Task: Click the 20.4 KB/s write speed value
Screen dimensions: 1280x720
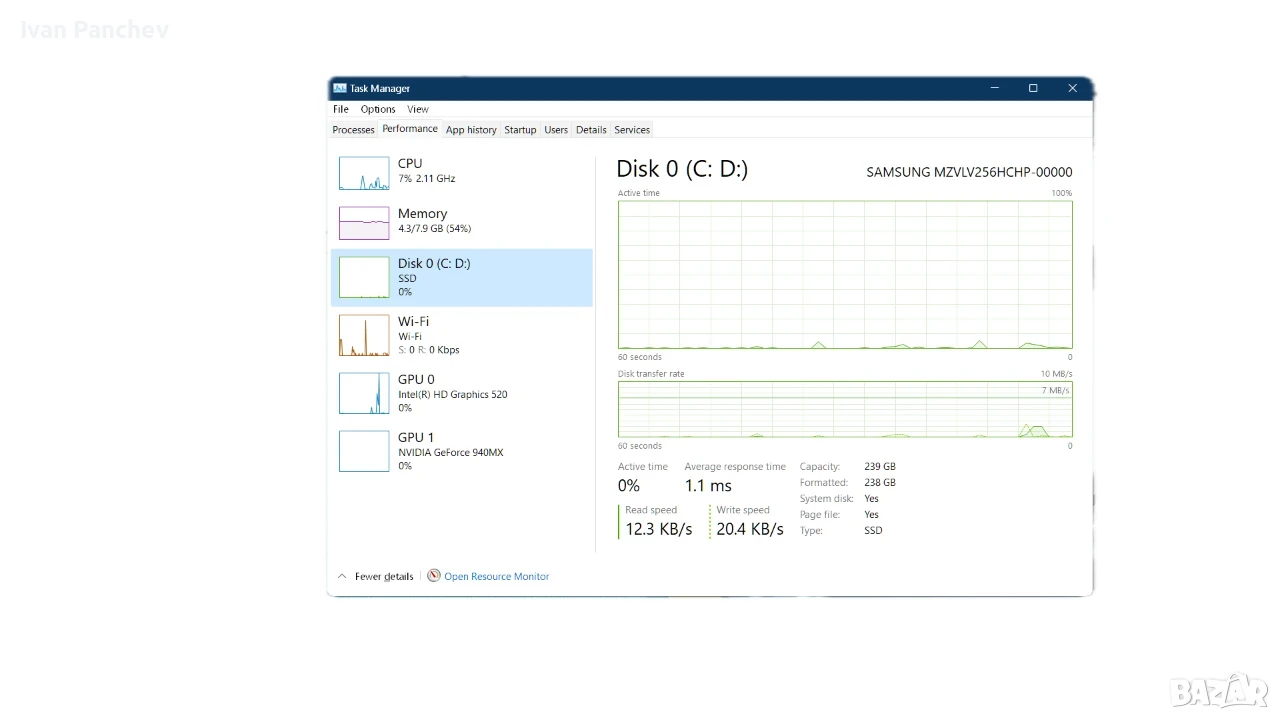Action: pos(750,529)
